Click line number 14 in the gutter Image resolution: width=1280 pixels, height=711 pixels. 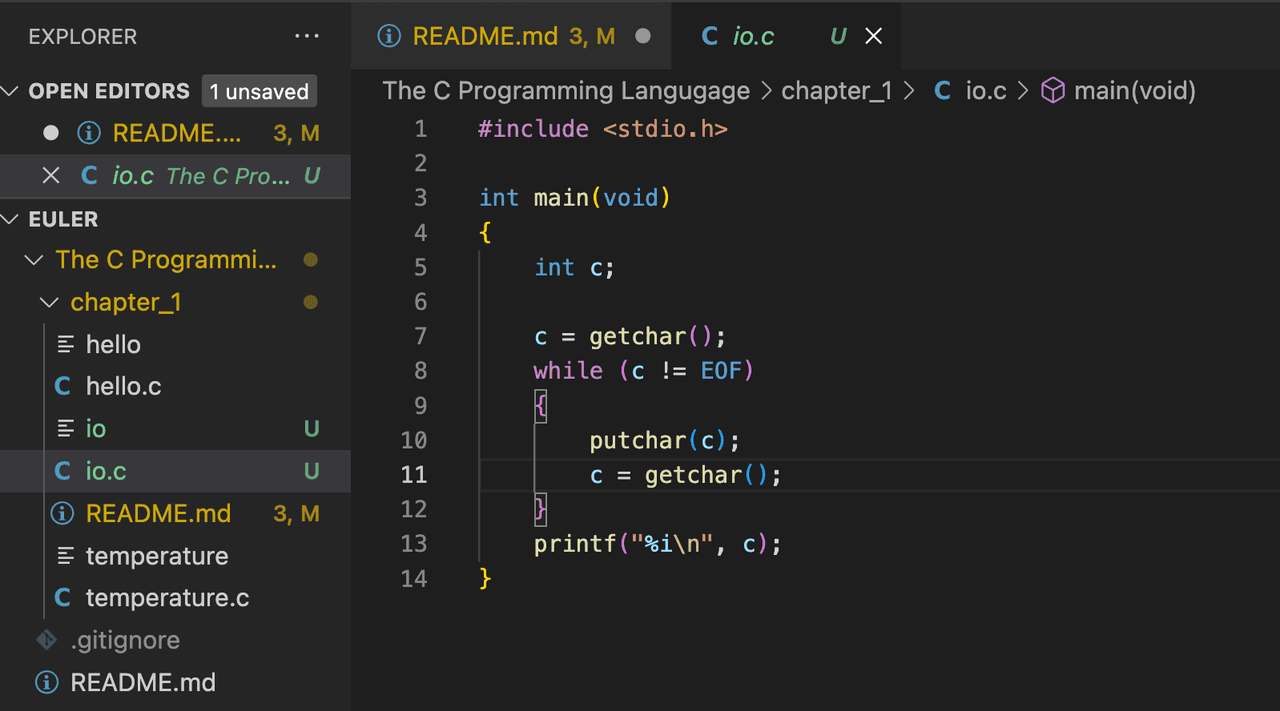(x=414, y=578)
